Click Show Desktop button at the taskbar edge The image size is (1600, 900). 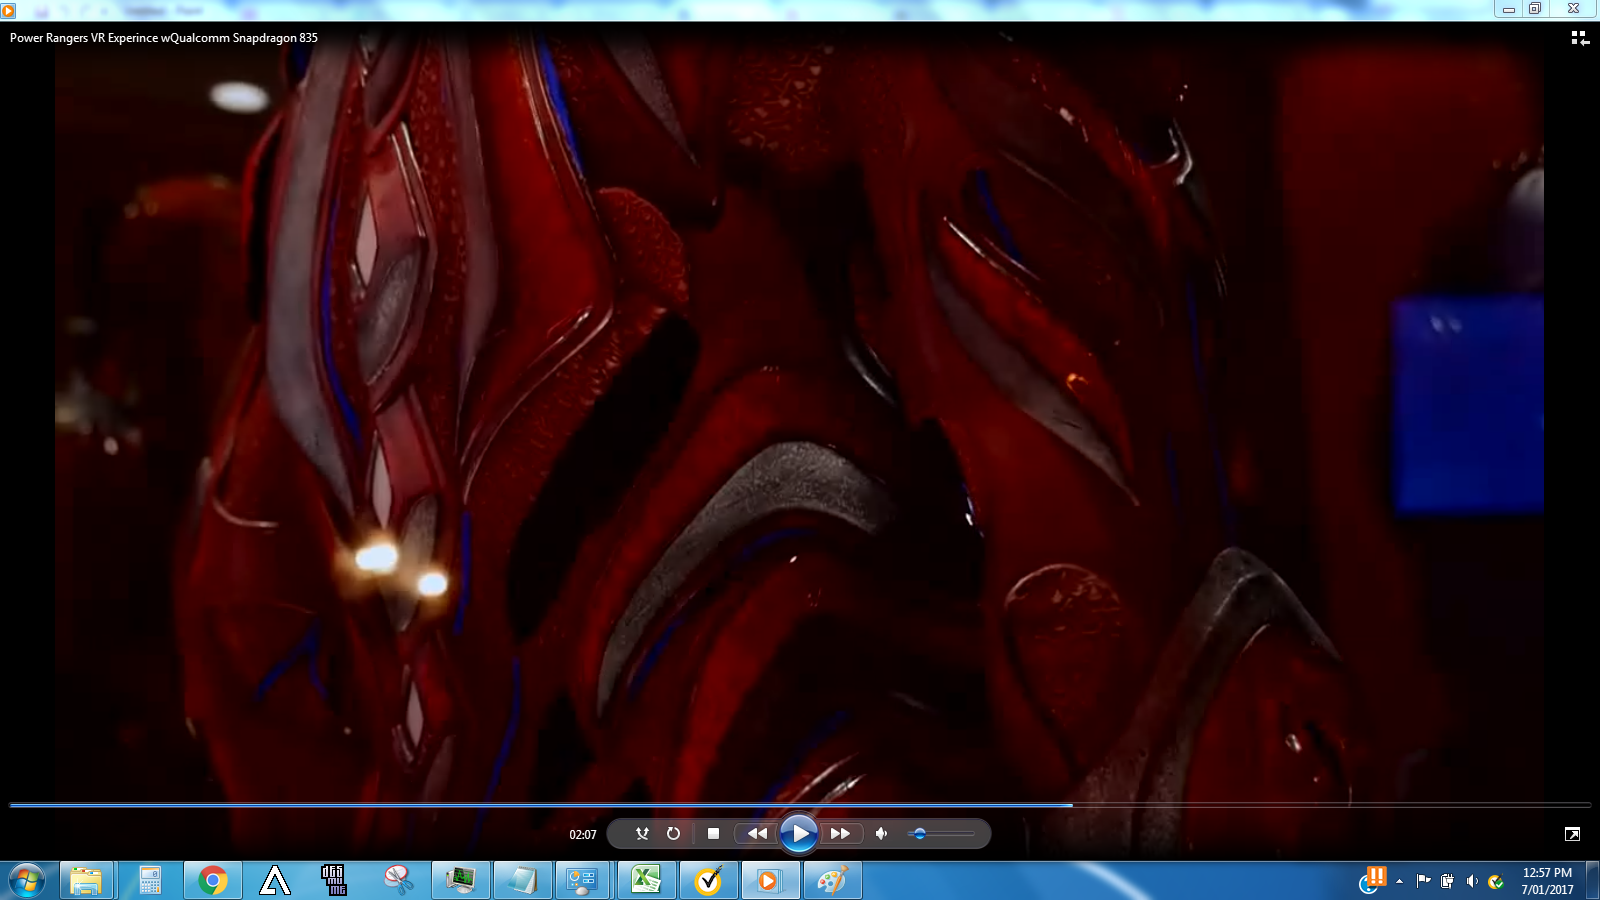(x=1593, y=881)
